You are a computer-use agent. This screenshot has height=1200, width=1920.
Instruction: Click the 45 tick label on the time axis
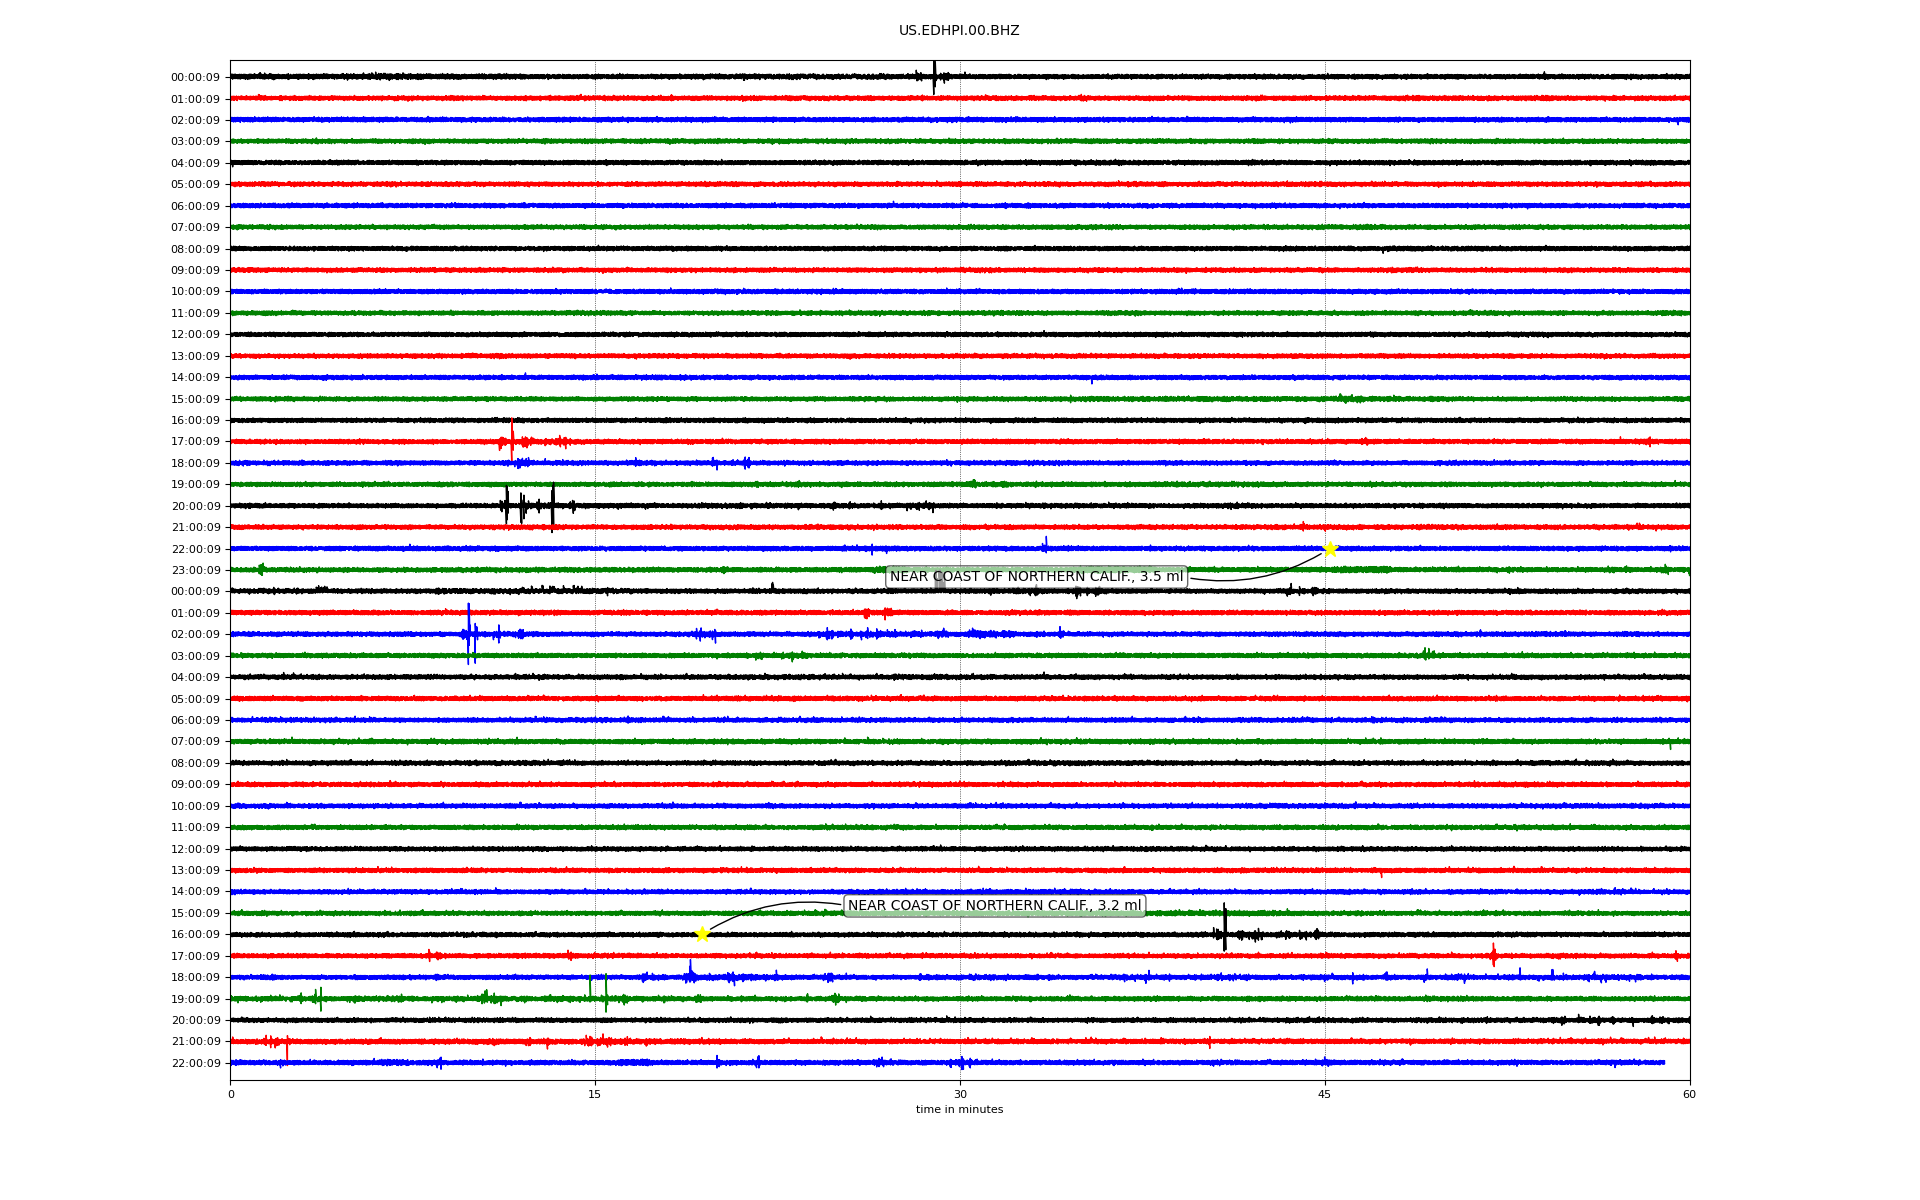(1324, 1094)
